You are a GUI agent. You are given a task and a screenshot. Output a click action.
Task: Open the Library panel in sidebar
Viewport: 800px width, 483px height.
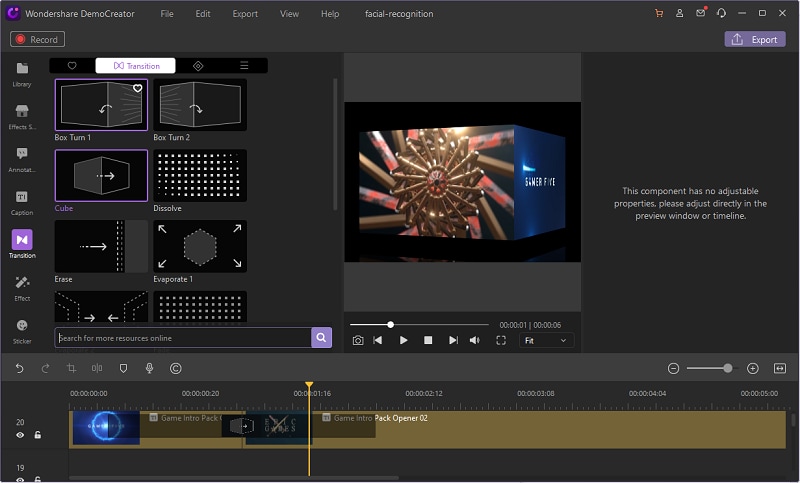click(22, 73)
